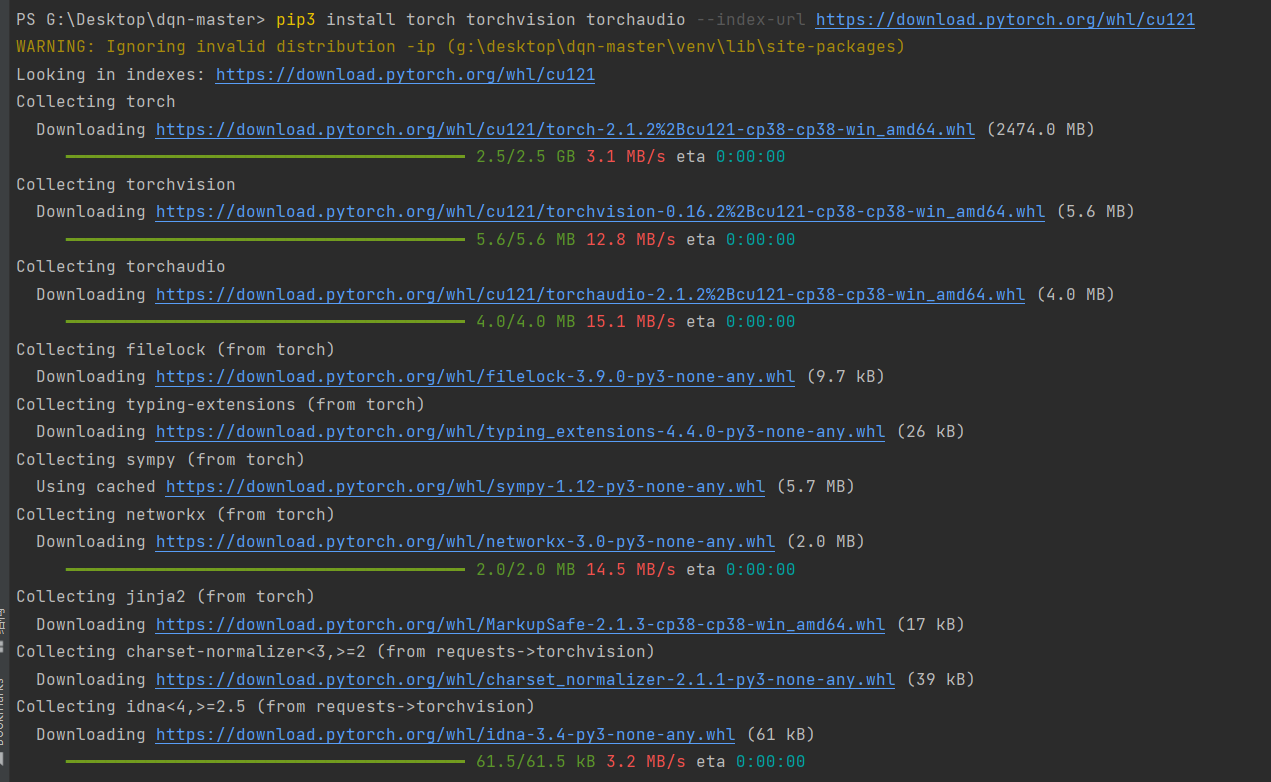Click the 'Collecting torchvision' line
The image size is (1271, 782).
pyautogui.click(x=126, y=184)
